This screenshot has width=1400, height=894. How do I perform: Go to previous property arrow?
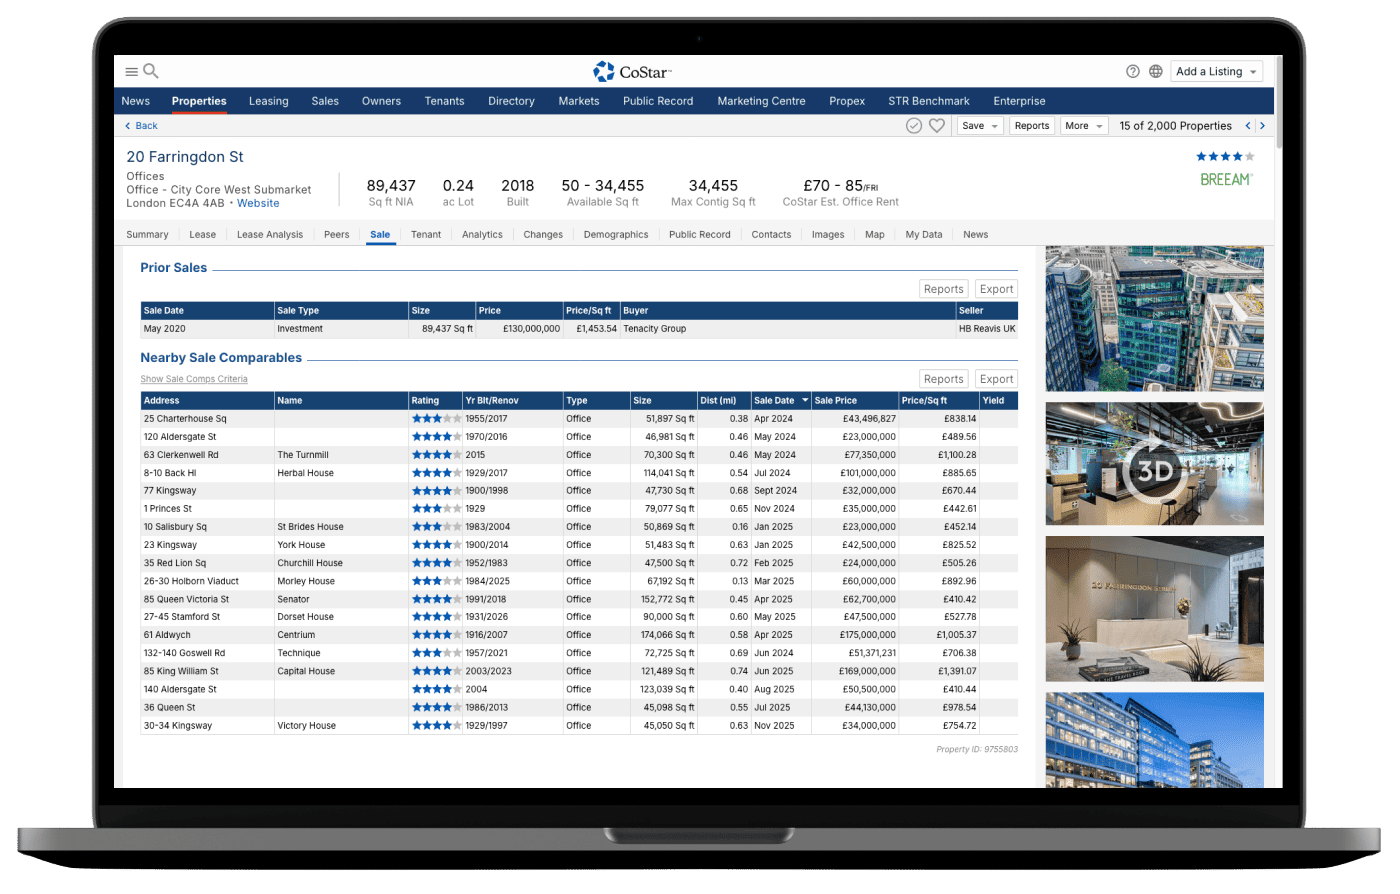[x=1247, y=126]
